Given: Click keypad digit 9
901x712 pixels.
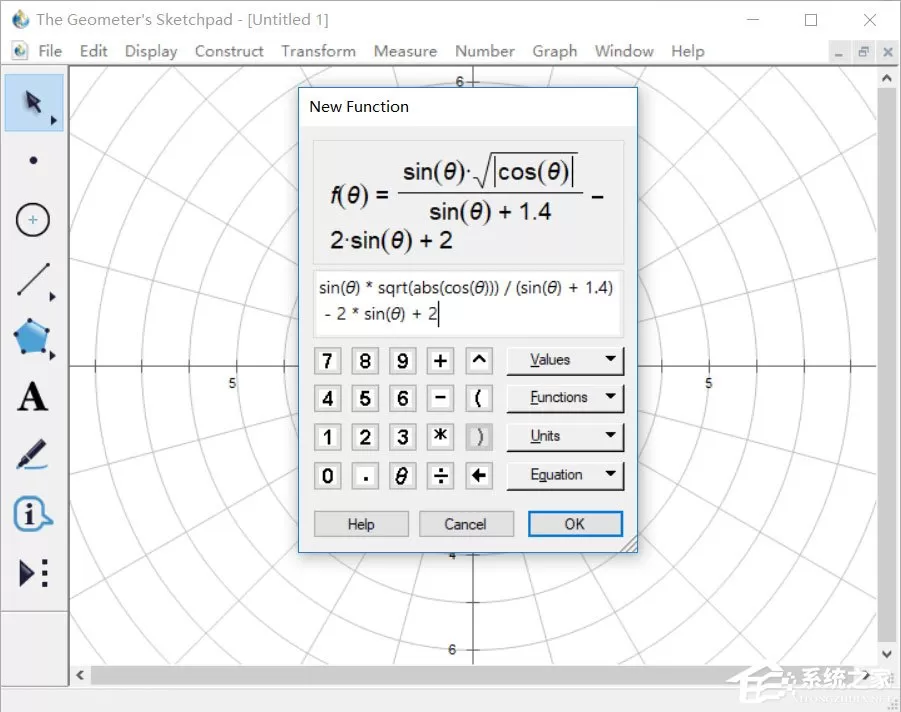Looking at the screenshot, I should (402, 361).
